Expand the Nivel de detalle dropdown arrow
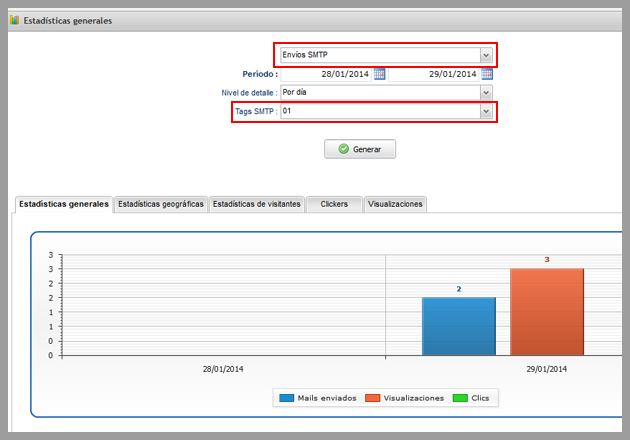Viewport: 630px width, 440px height. (x=486, y=93)
